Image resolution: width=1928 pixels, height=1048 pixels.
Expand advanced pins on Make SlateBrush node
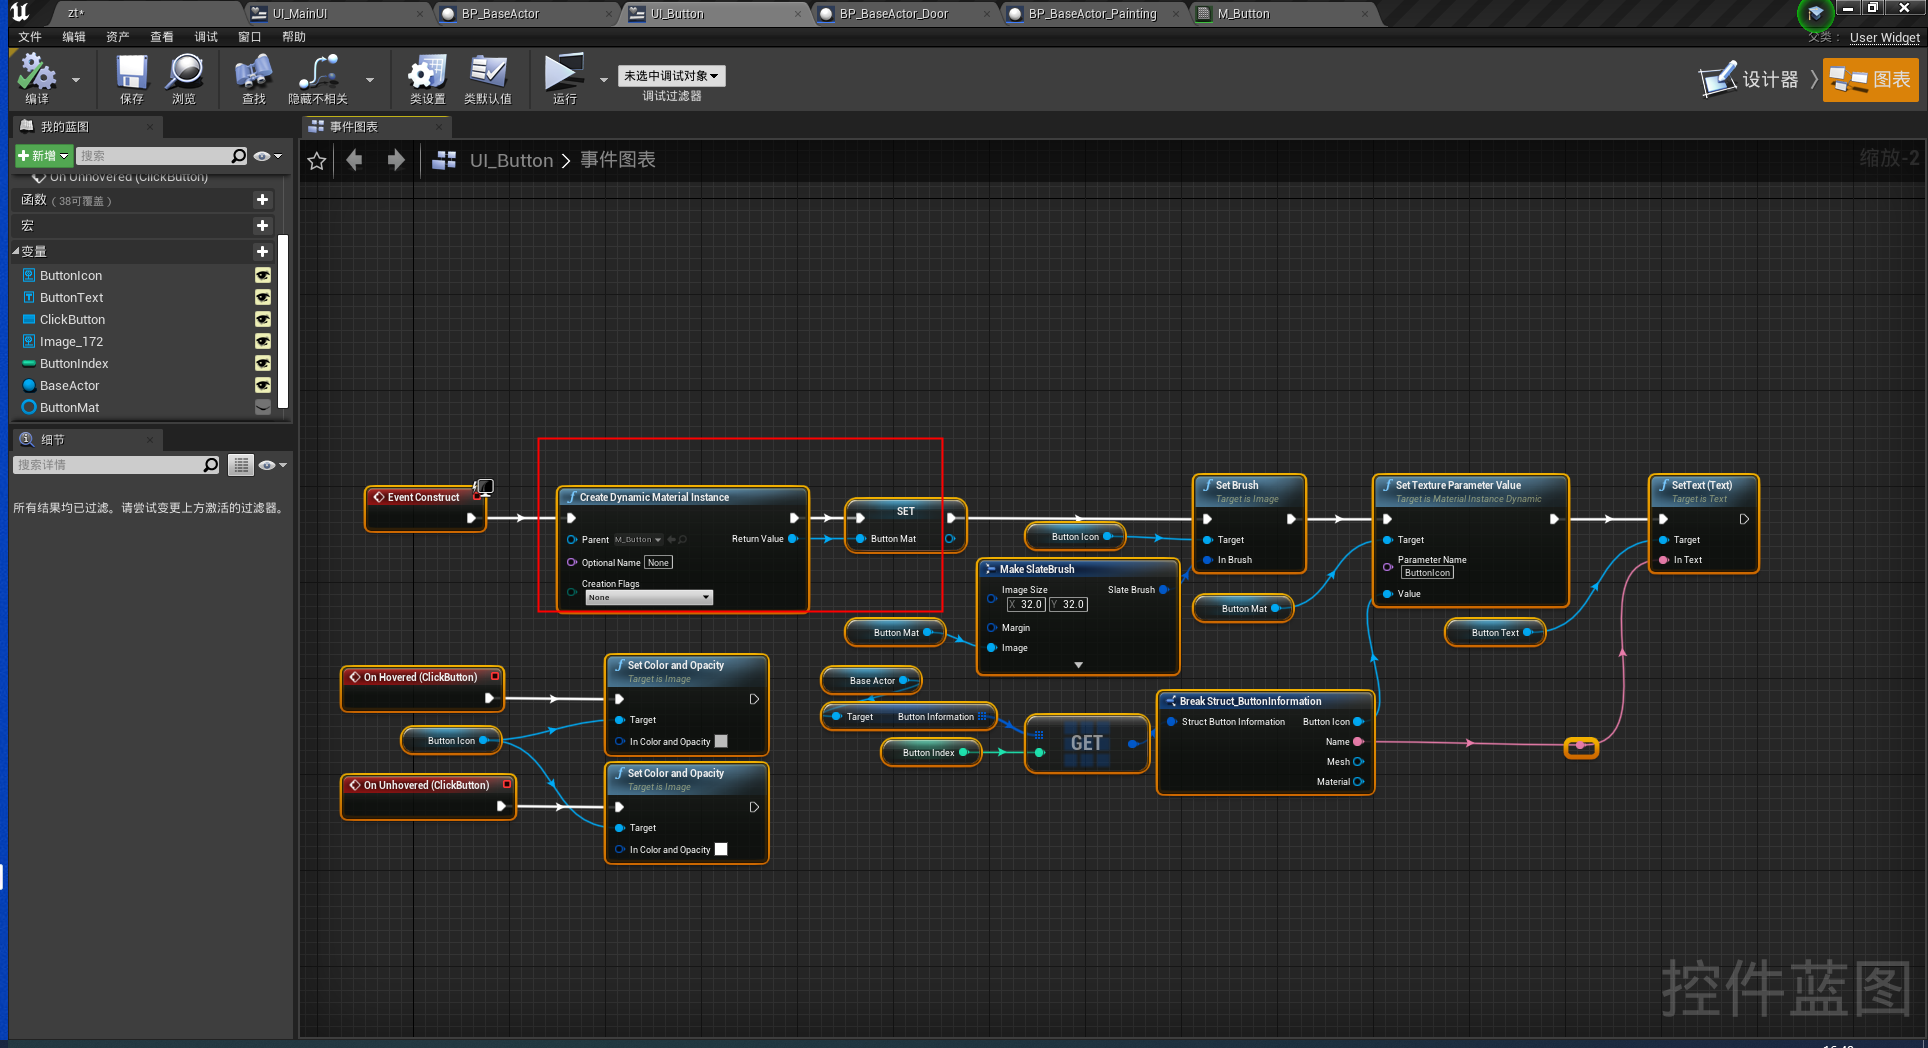click(1078, 665)
